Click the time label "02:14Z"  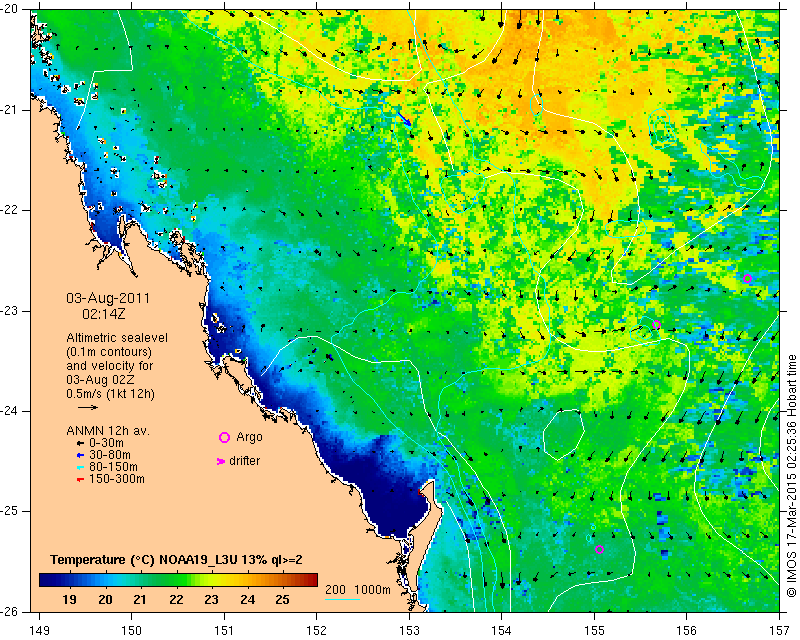pos(104,314)
